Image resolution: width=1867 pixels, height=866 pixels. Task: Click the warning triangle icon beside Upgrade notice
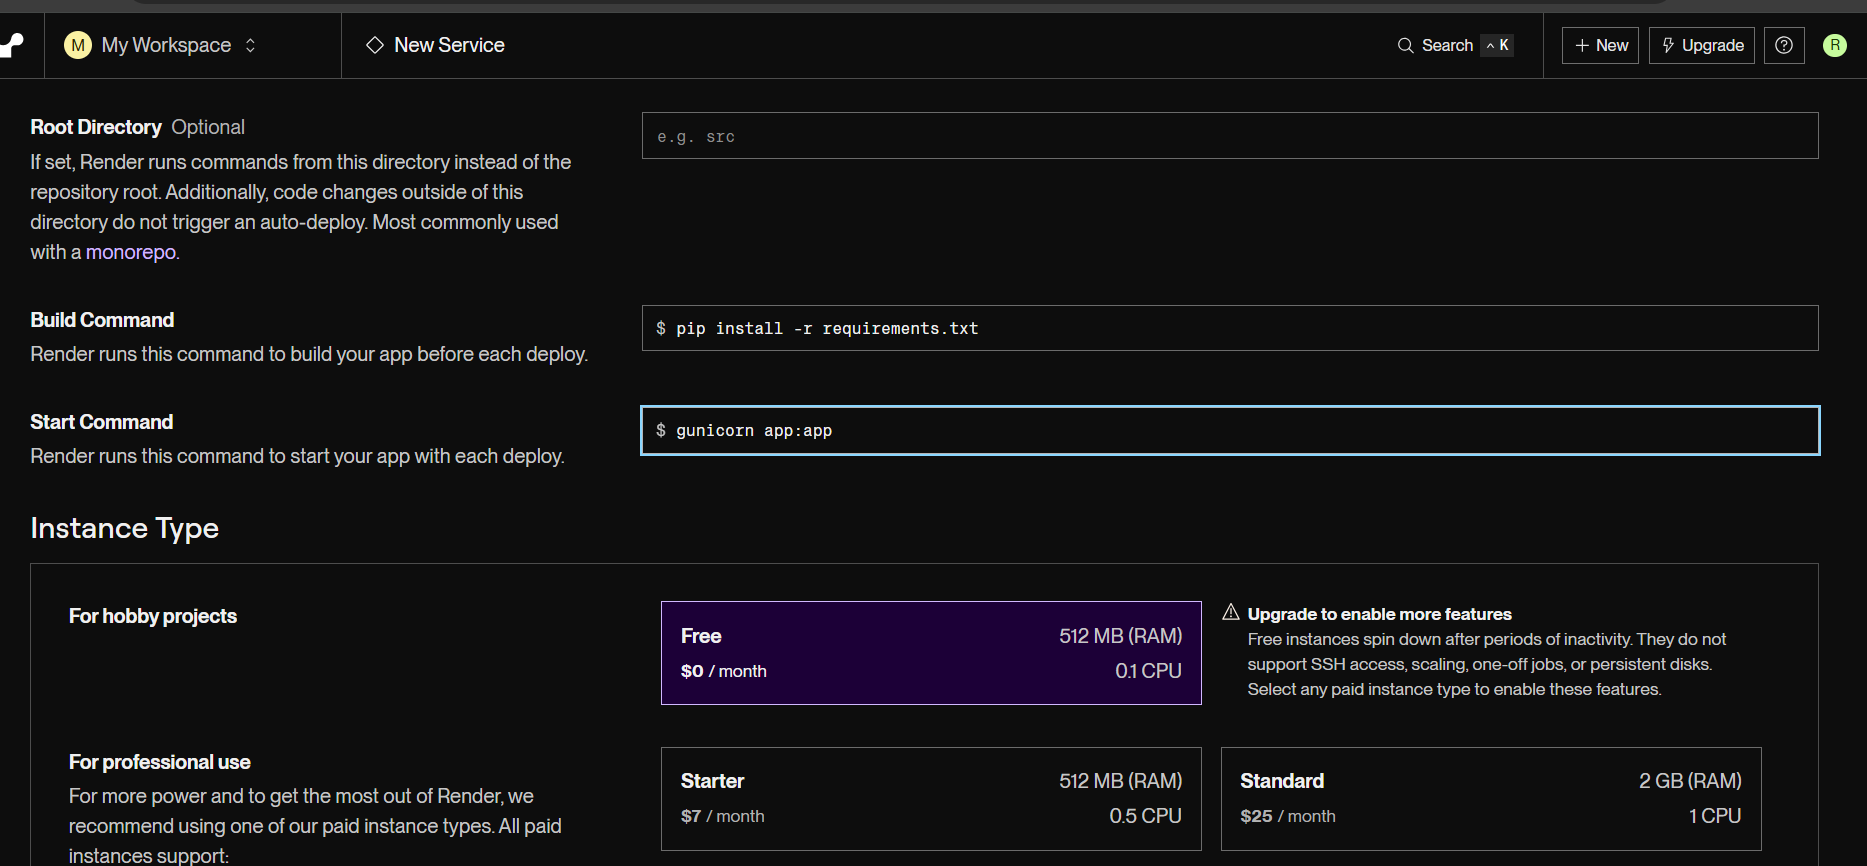point(1231,612)
